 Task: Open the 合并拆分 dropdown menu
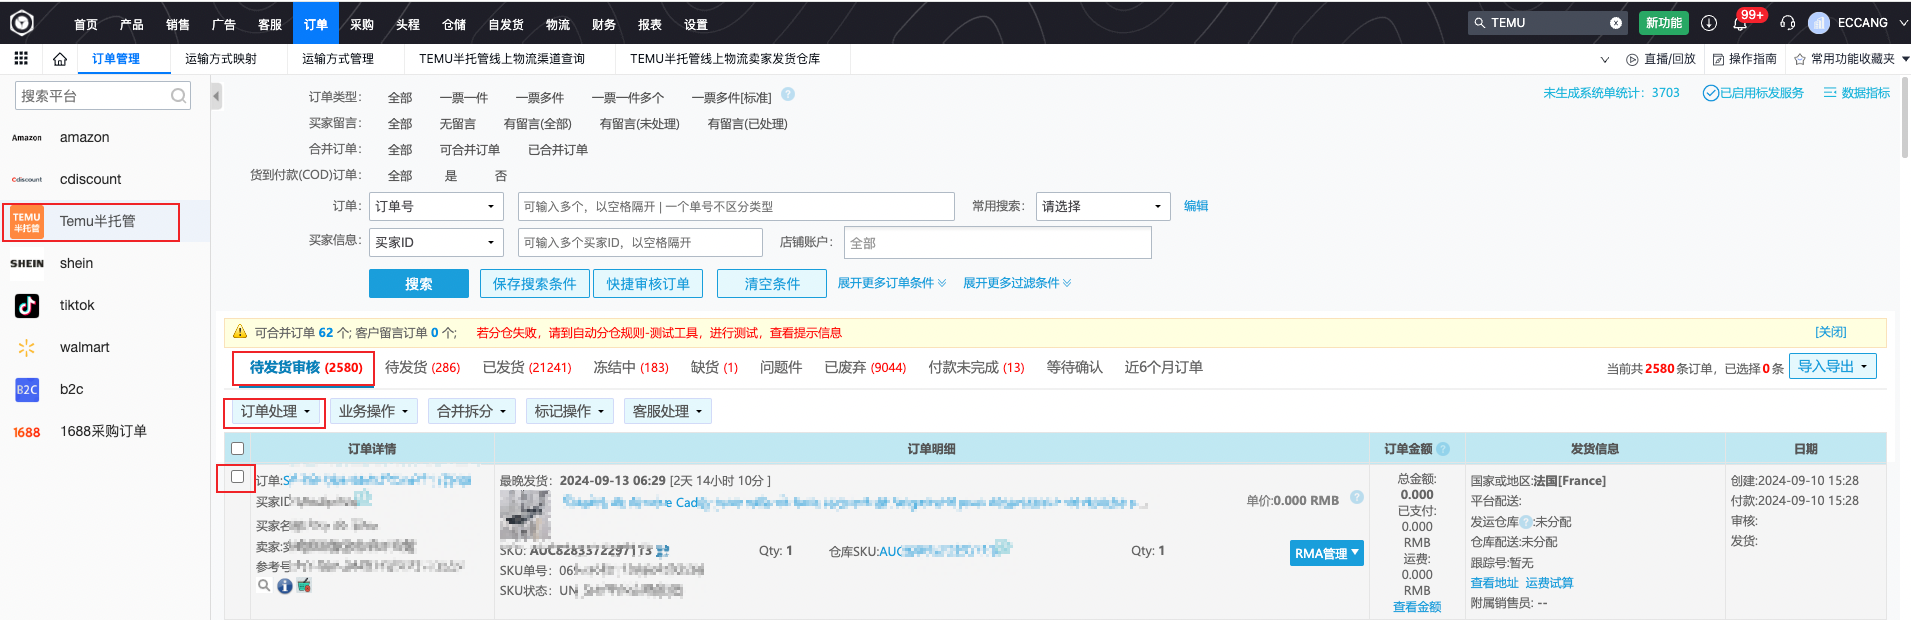pos(471,411)
